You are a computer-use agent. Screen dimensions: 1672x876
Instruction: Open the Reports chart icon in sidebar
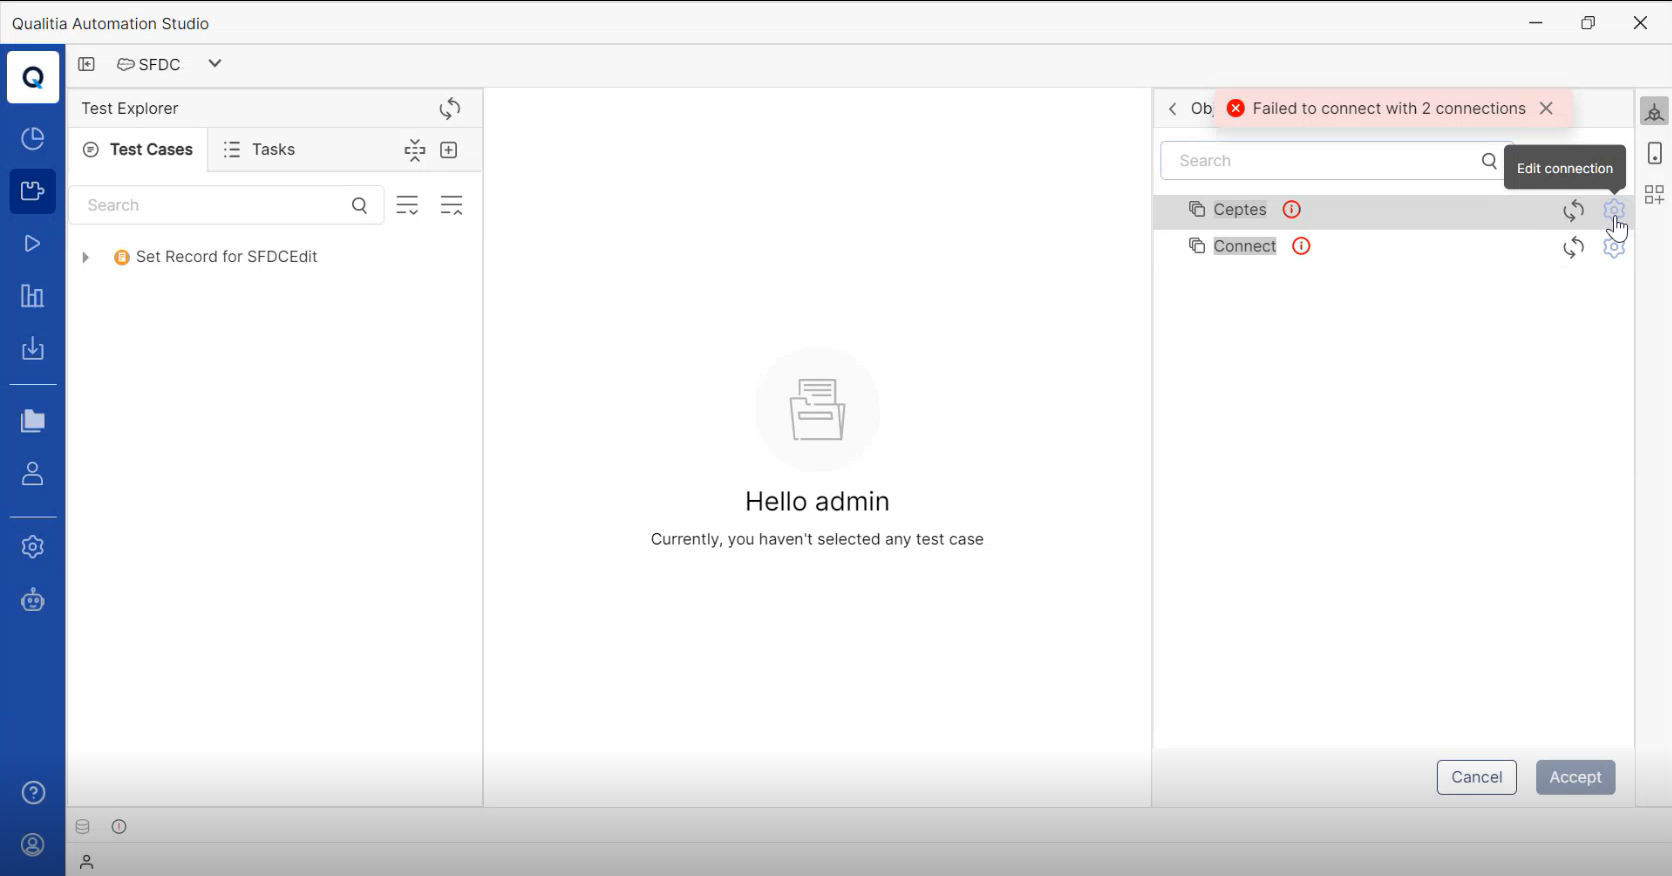[32, 296]
